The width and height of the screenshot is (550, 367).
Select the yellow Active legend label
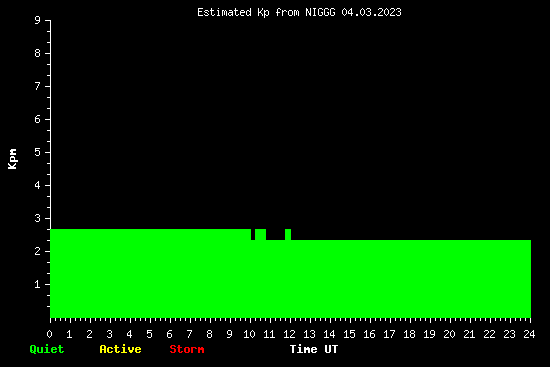pyautogui.click(x=120, y=349)
